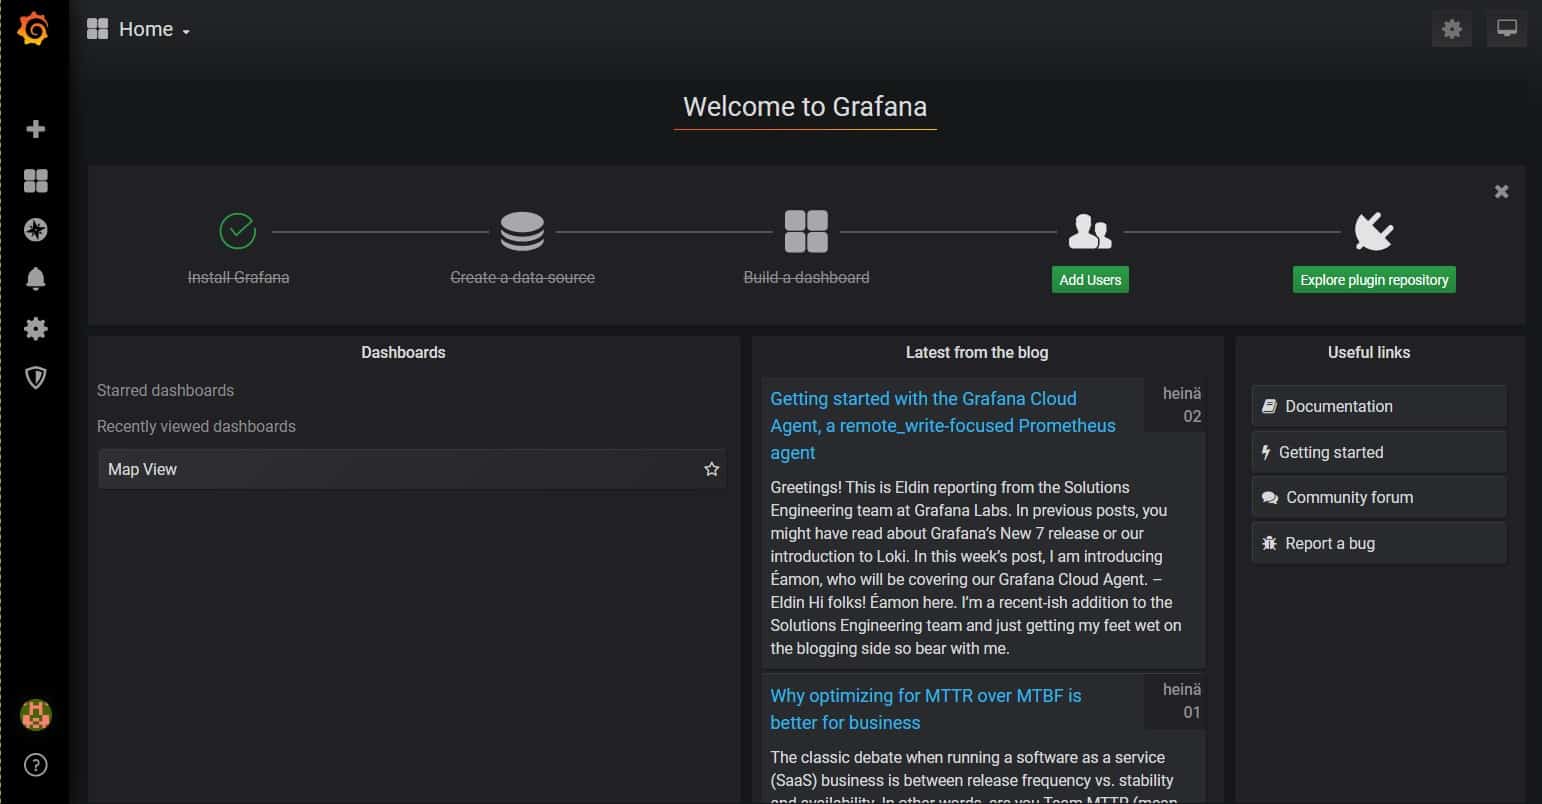Open Server Admin shield icon in sidebar
Screen dimensions: 1542x804
[x=36, y=377]
